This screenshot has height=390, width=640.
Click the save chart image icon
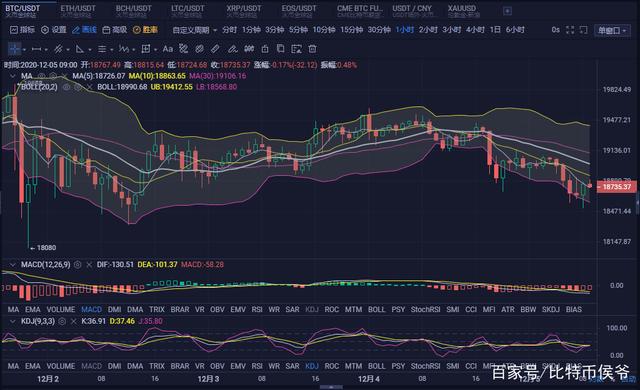click(296, 49)
